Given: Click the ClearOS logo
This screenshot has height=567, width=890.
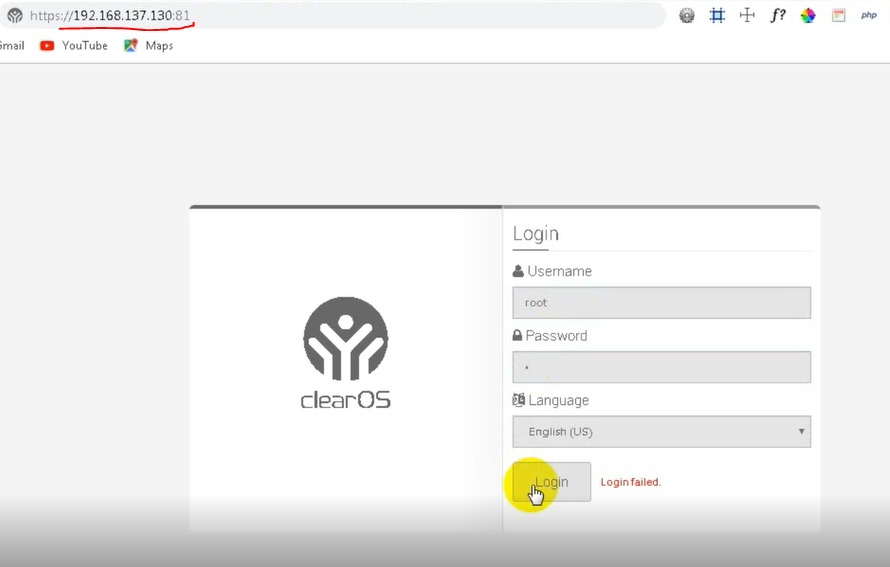Looking at the screenshot, I should (x=346, y=352).
